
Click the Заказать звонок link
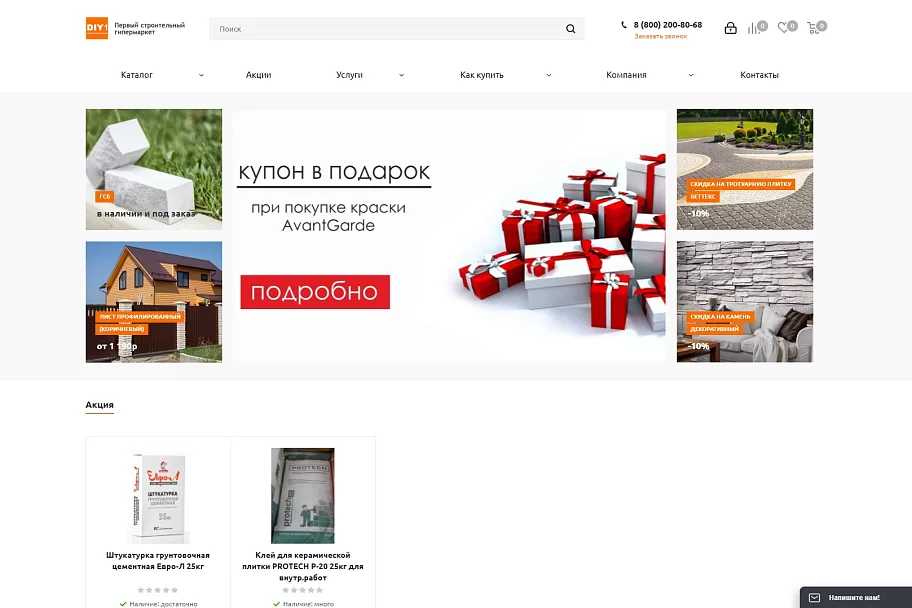coord(661,36)
